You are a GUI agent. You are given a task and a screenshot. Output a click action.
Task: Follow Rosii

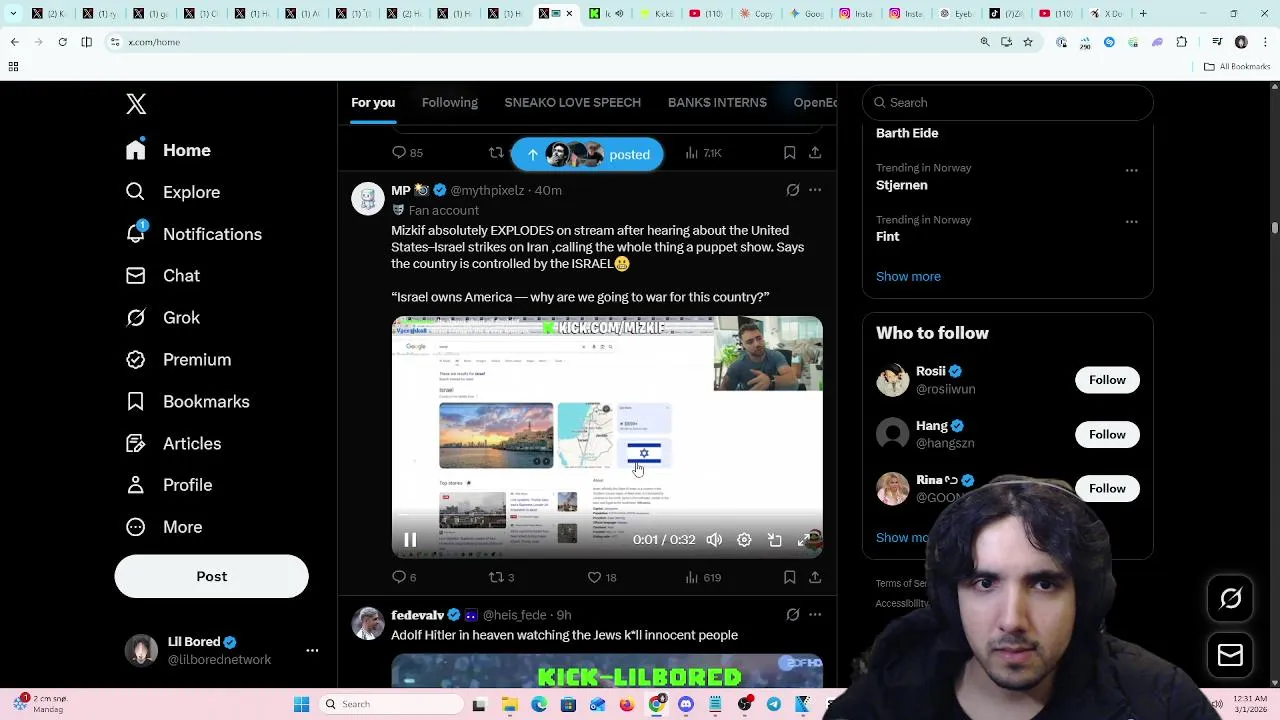(x=1107, y=380)
